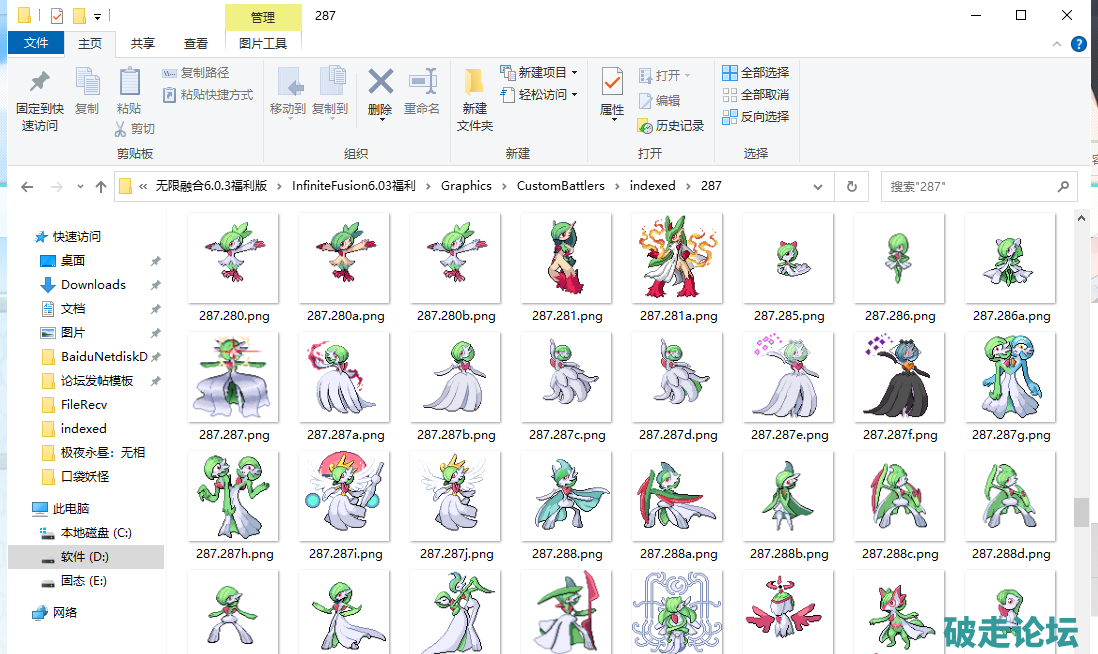Open the address bar history dropdown
The width and height of the screenshot is (1098, 654).
818,186
